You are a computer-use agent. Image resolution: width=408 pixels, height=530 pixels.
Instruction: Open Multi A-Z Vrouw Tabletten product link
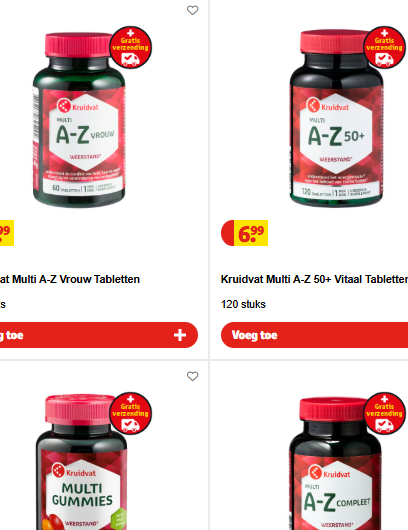pyautogui.click(x=70, y=280)
